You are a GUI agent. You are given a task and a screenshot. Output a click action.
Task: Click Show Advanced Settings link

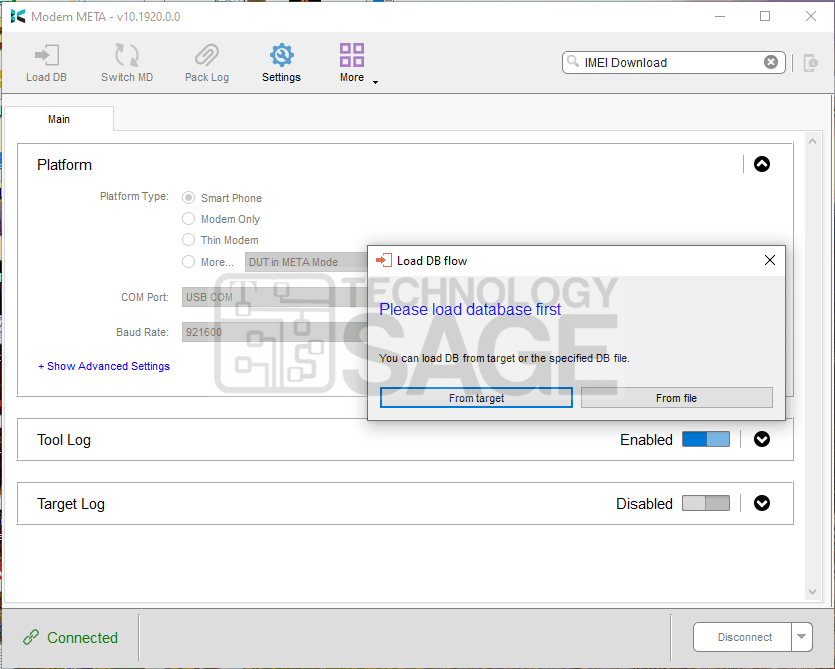[x=104, y=366]
